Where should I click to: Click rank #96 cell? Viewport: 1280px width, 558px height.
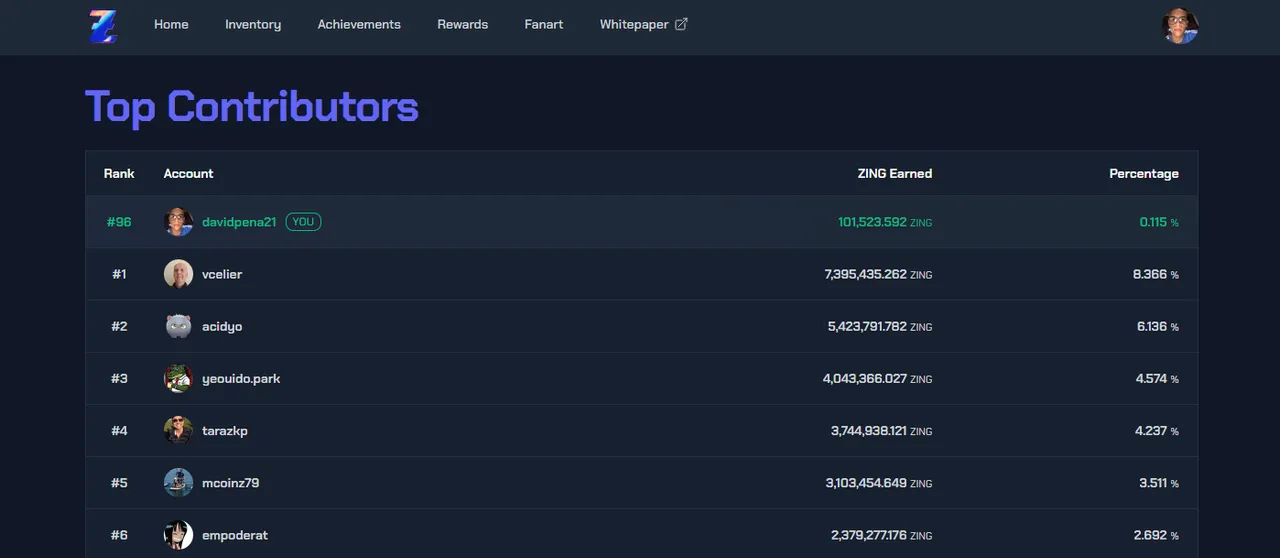coord(119,222)
